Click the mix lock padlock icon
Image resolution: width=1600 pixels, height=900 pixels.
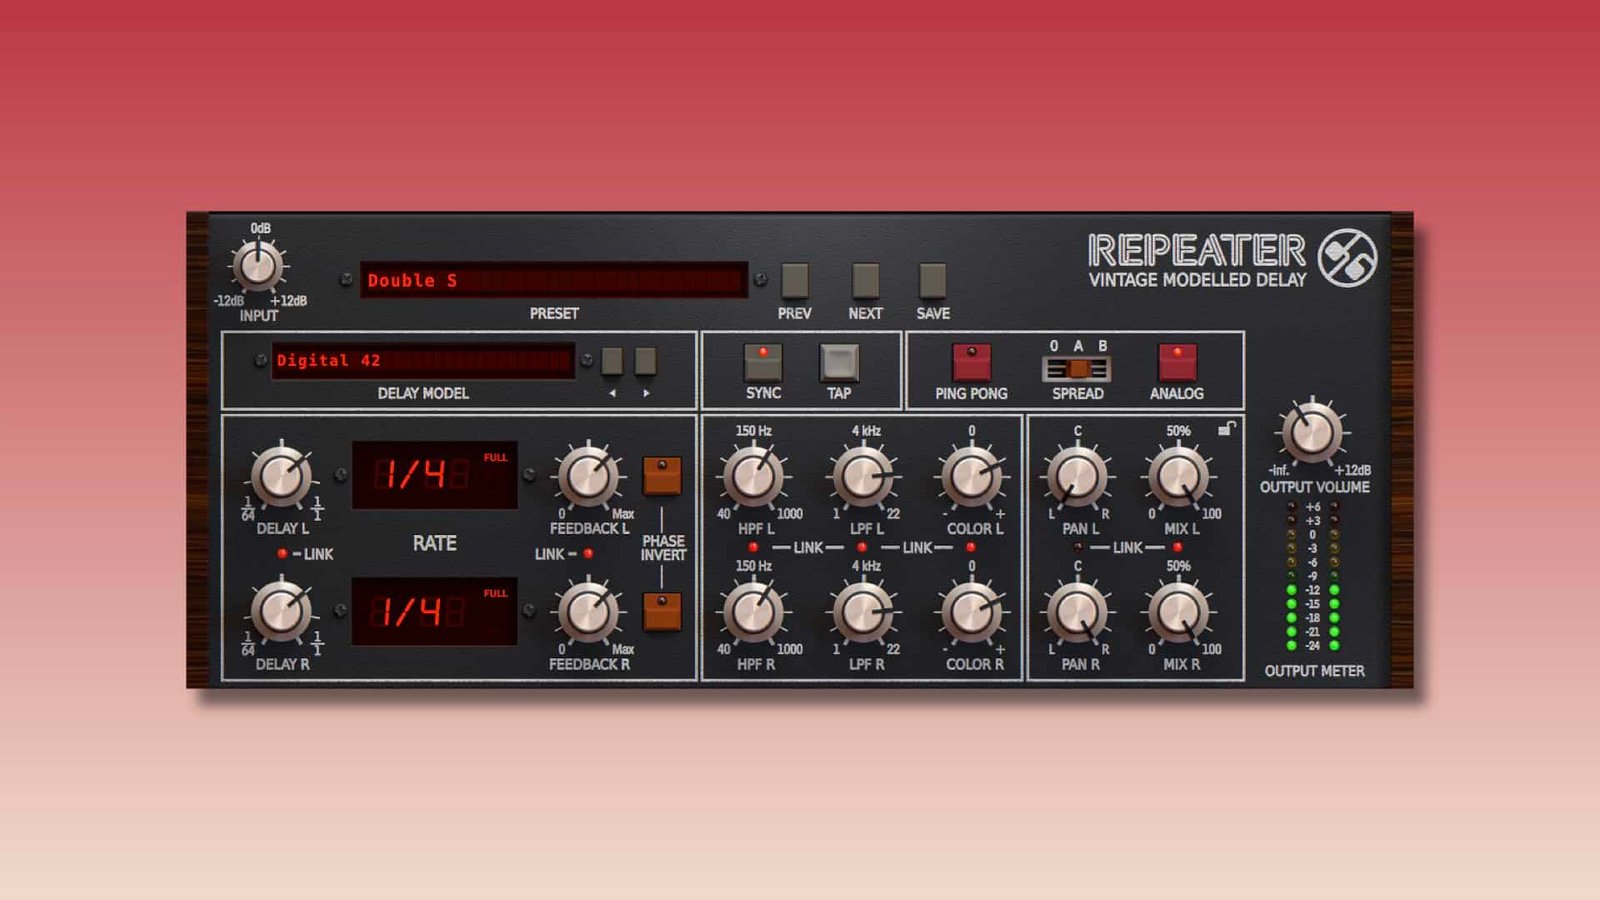(x=1227, y=429)
